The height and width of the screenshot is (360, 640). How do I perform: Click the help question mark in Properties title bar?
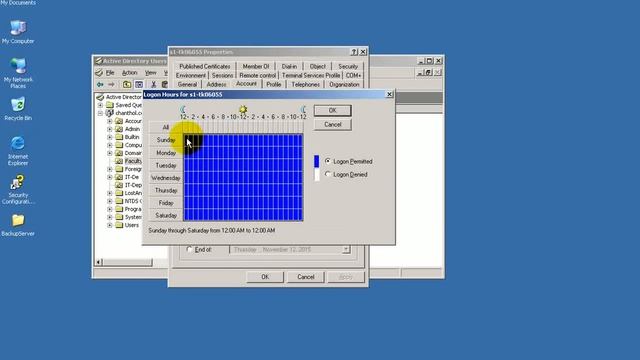click(x=354, y=52)
